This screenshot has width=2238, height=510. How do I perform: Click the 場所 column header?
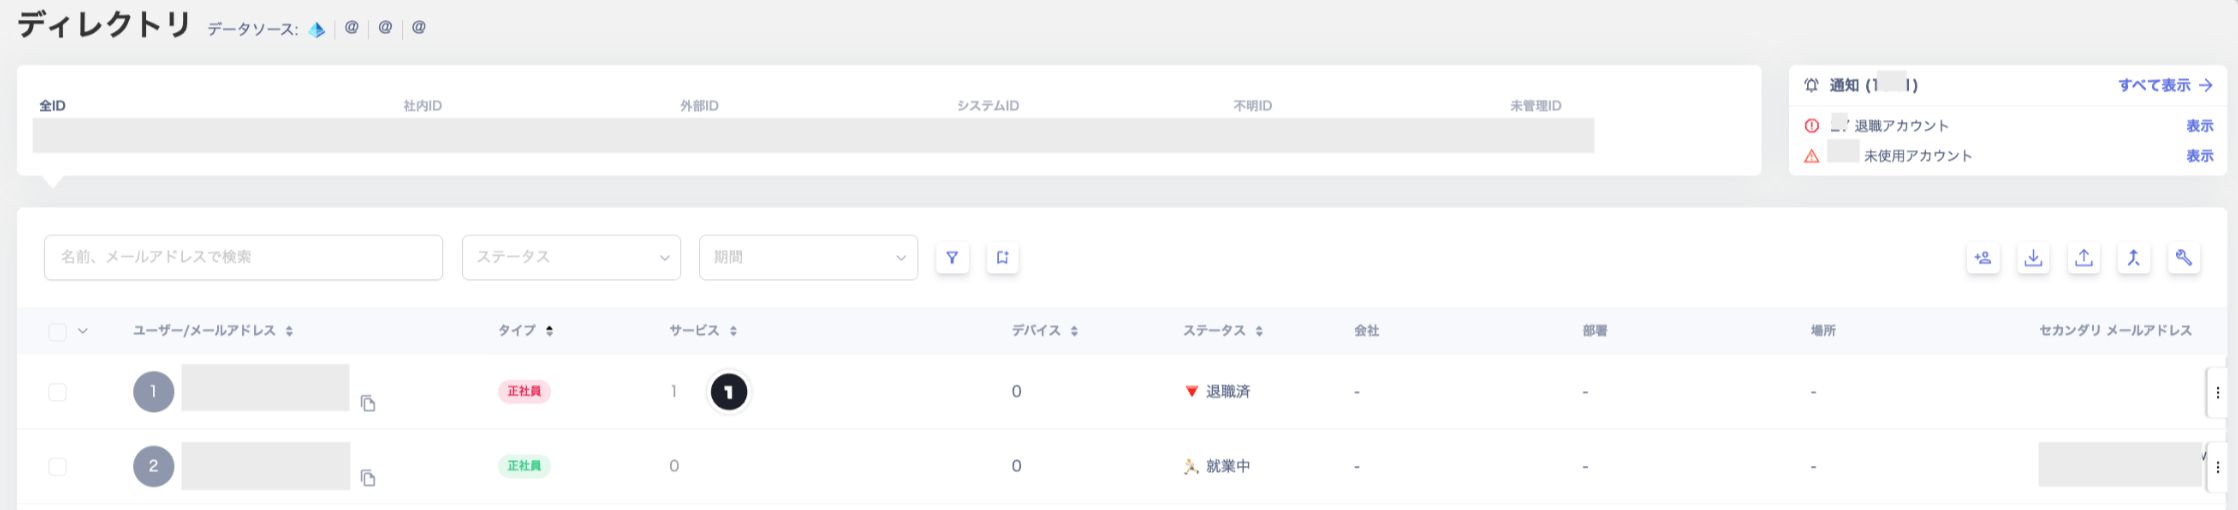(1823, 331)
